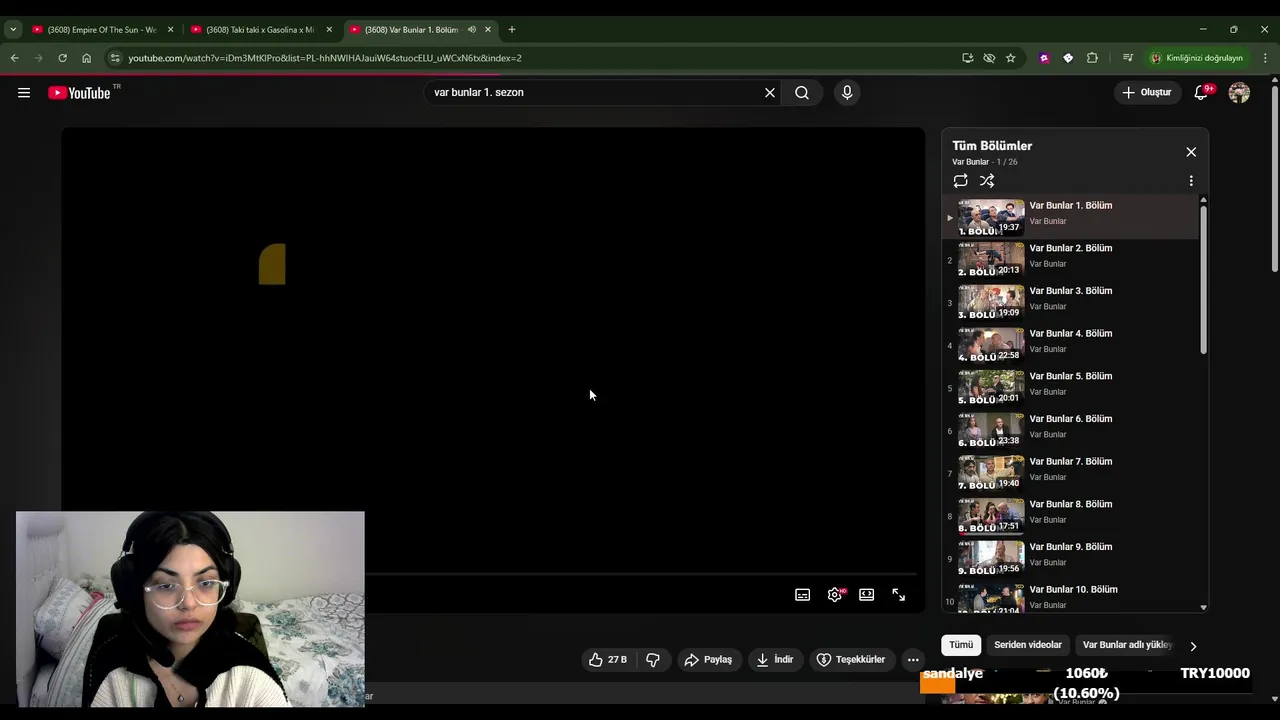Toggle subtitles on the video player
1280x720 pixels.
[802, 595]
